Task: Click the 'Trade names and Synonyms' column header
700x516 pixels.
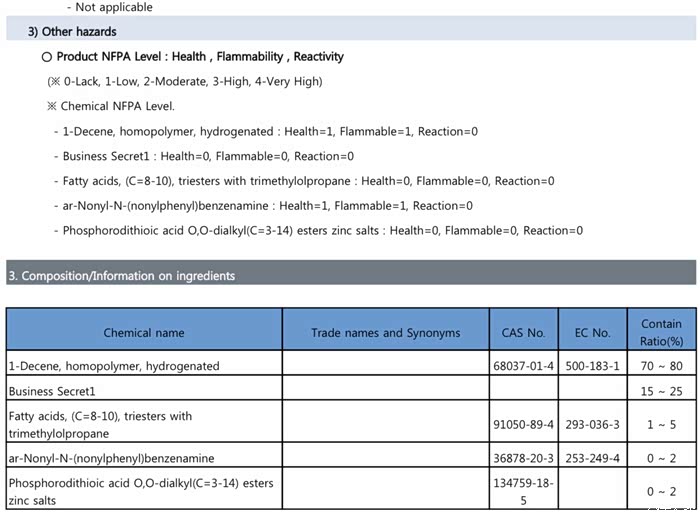Action: click(x=385, y=333)
